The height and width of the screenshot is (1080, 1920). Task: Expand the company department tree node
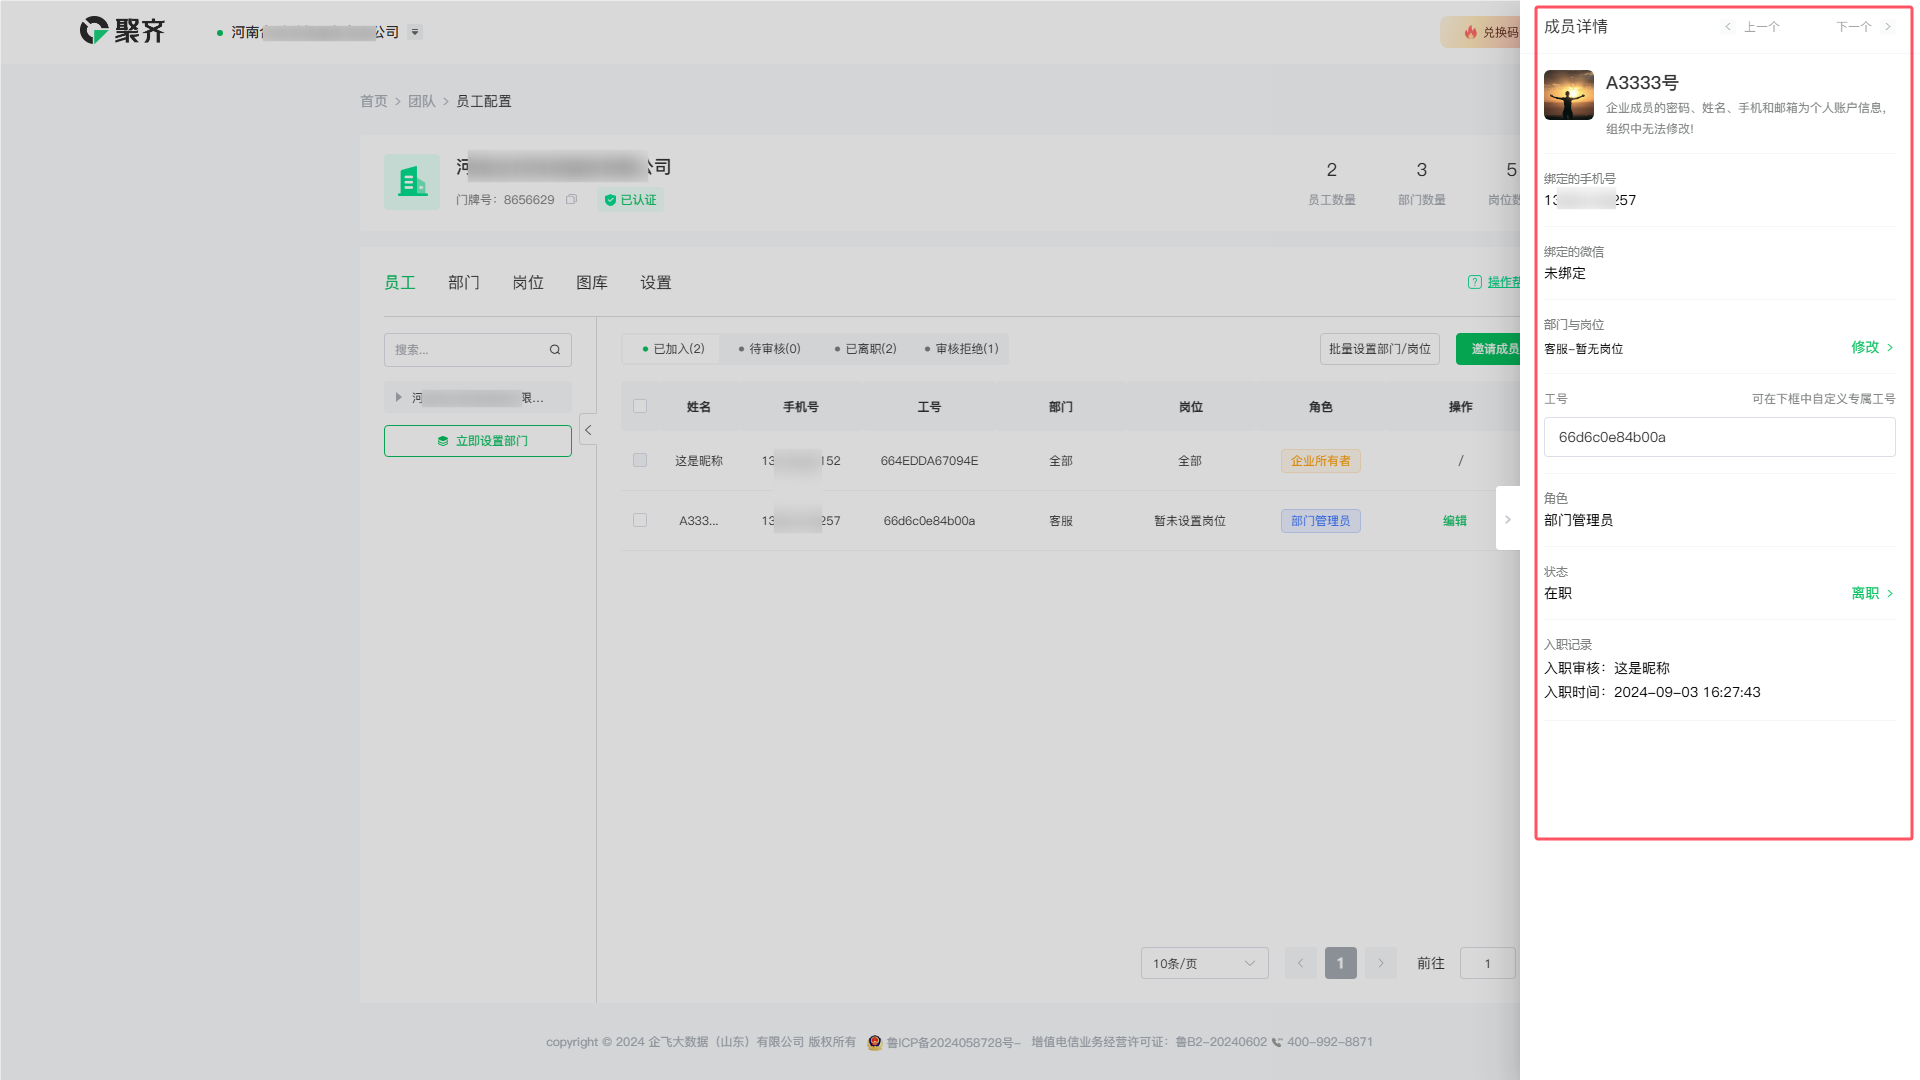tap(398, 398)
